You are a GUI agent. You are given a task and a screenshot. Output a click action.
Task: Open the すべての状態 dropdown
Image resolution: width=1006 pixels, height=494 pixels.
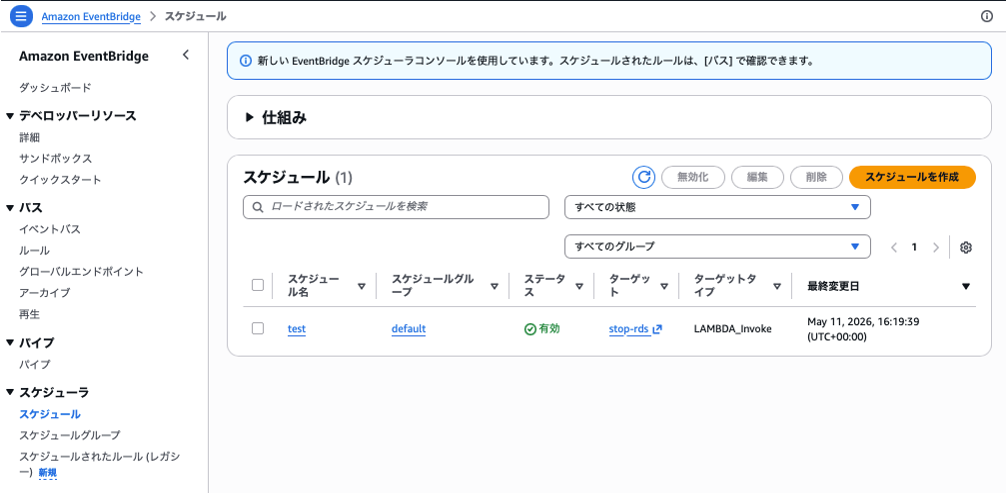click(x=717, y=207)
